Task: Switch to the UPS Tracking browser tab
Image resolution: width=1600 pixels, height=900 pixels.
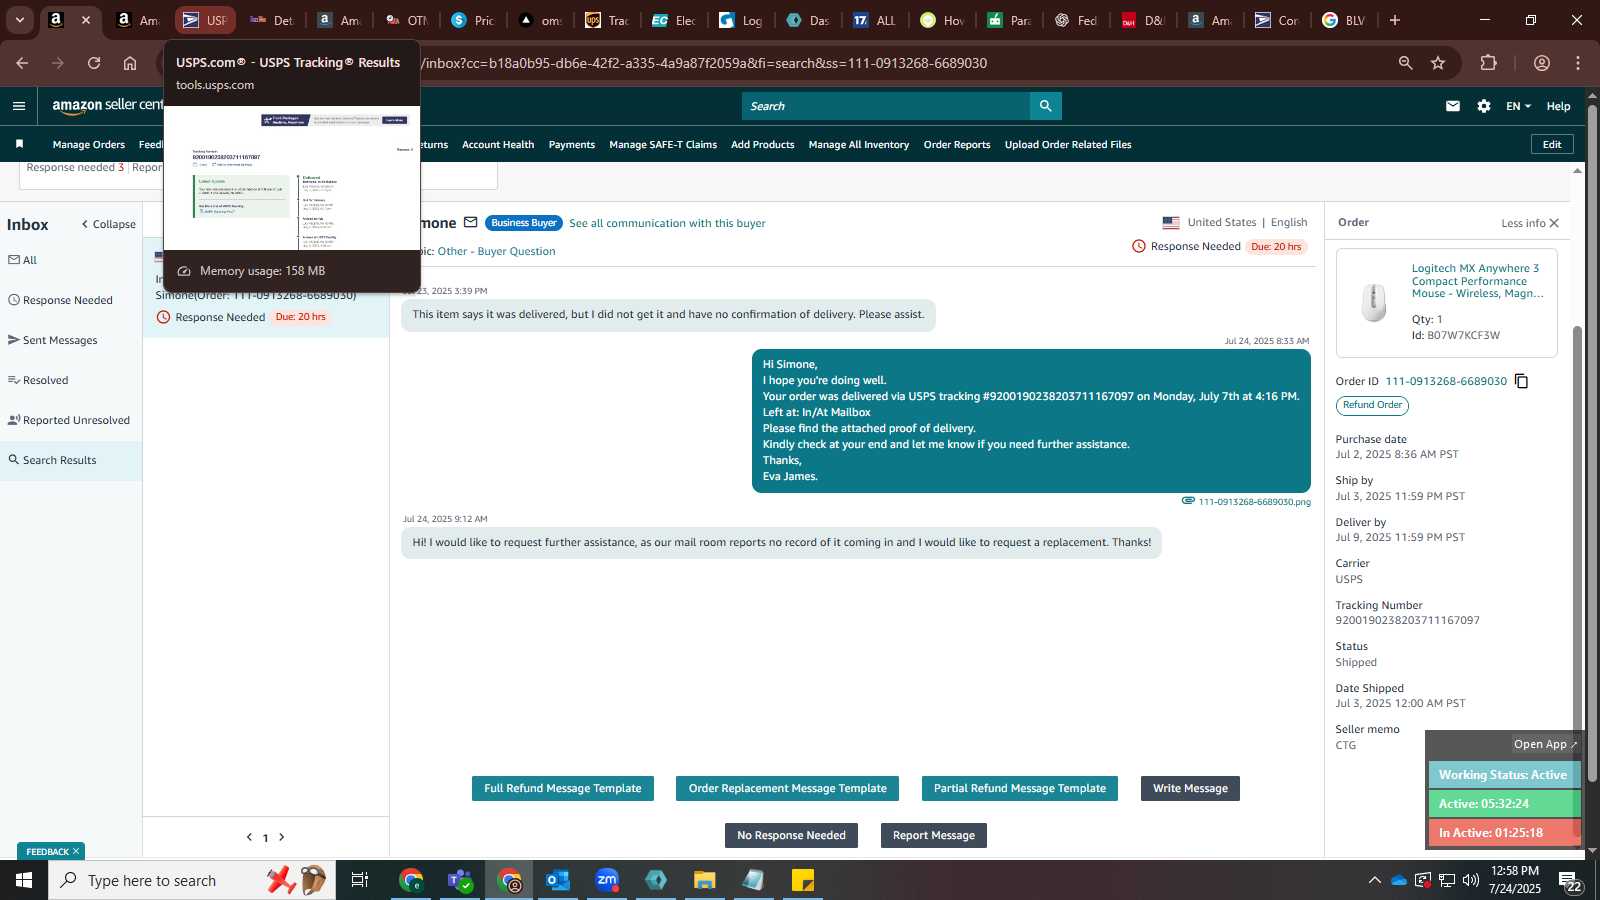Action: (x=608, y=20)
